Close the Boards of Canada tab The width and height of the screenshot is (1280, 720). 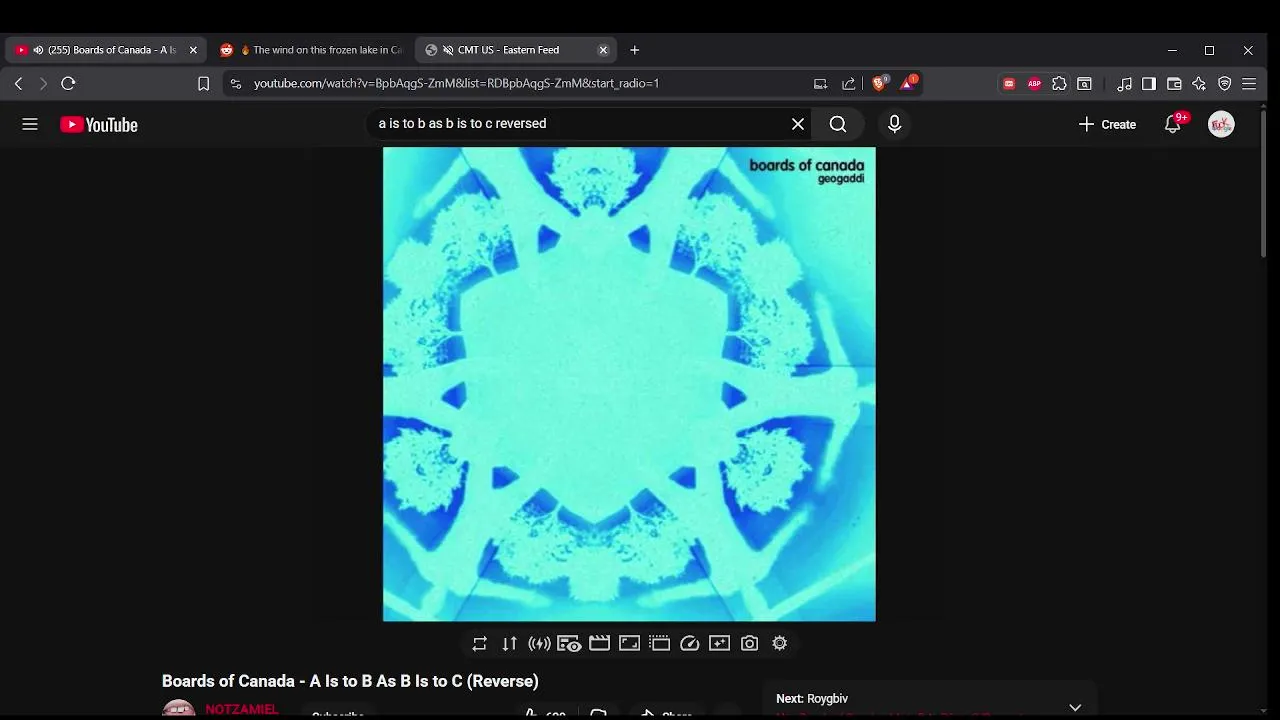tap(193, 50)
